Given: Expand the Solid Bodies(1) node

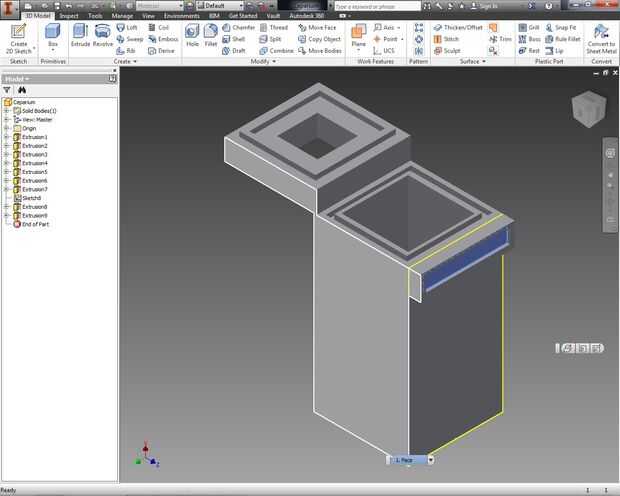Looking at the screenshot, I should pyautogui.click(x=6, y=111).
